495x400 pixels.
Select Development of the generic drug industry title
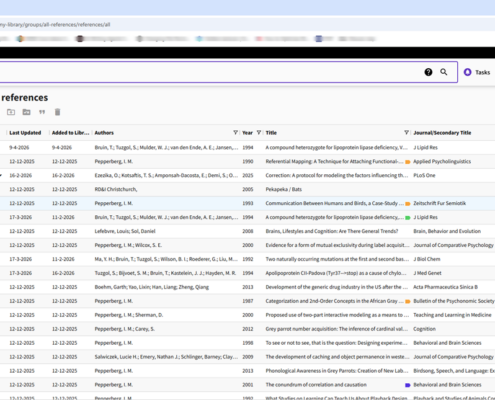pyautogui.click(x=337, y=287)
